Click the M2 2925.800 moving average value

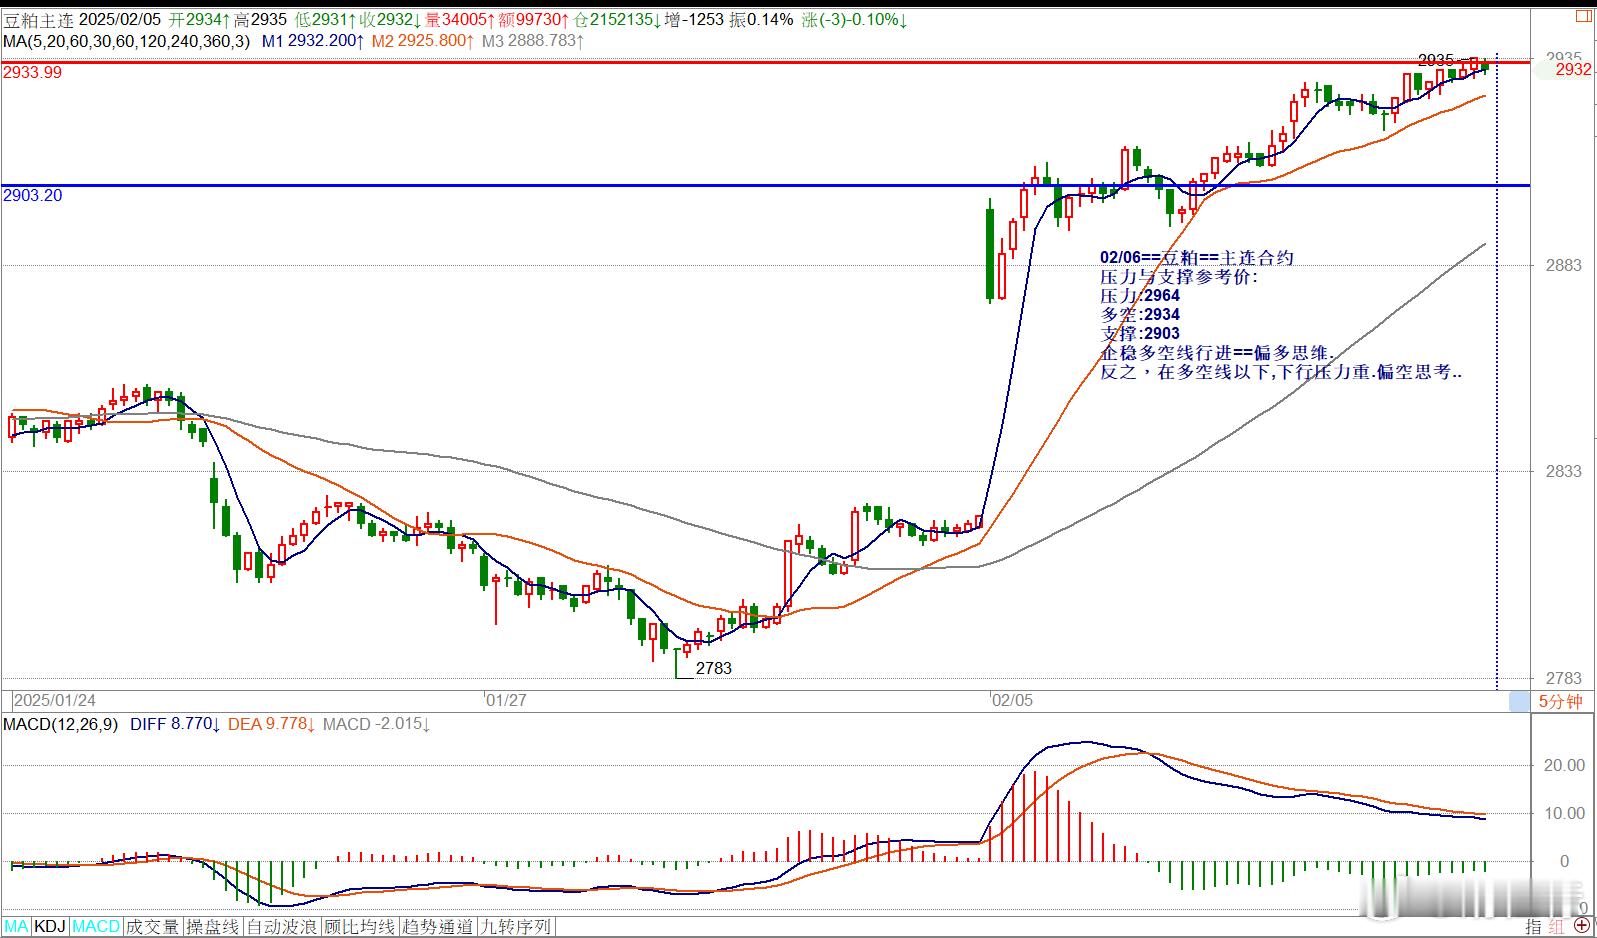tap(423, 41)
